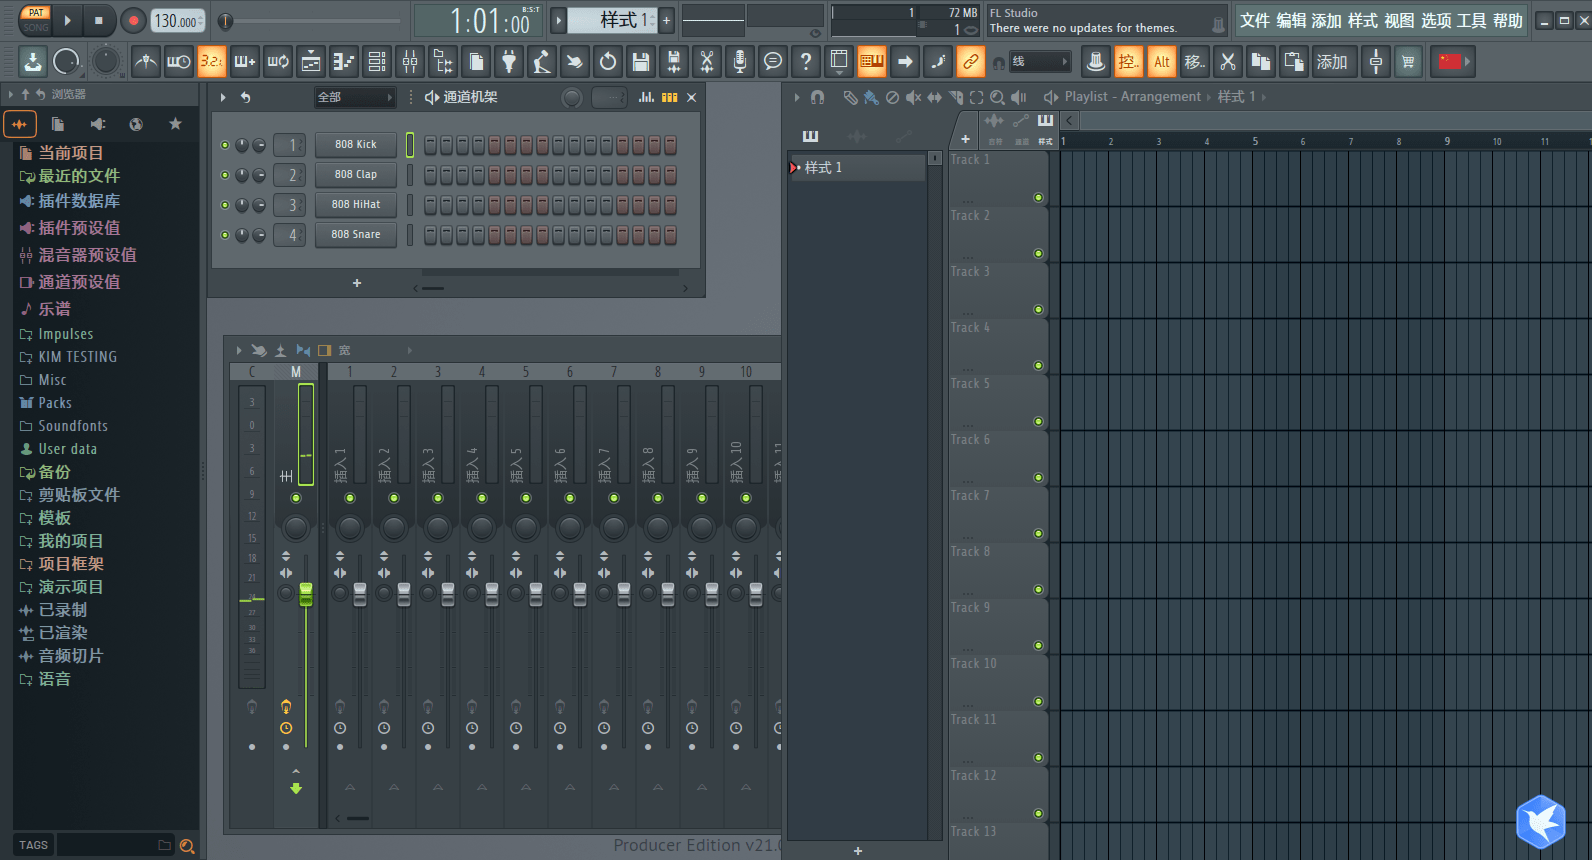Start one-click recording with microphone icon
This screenshot has height=860, width=1592.
point(740,62)
